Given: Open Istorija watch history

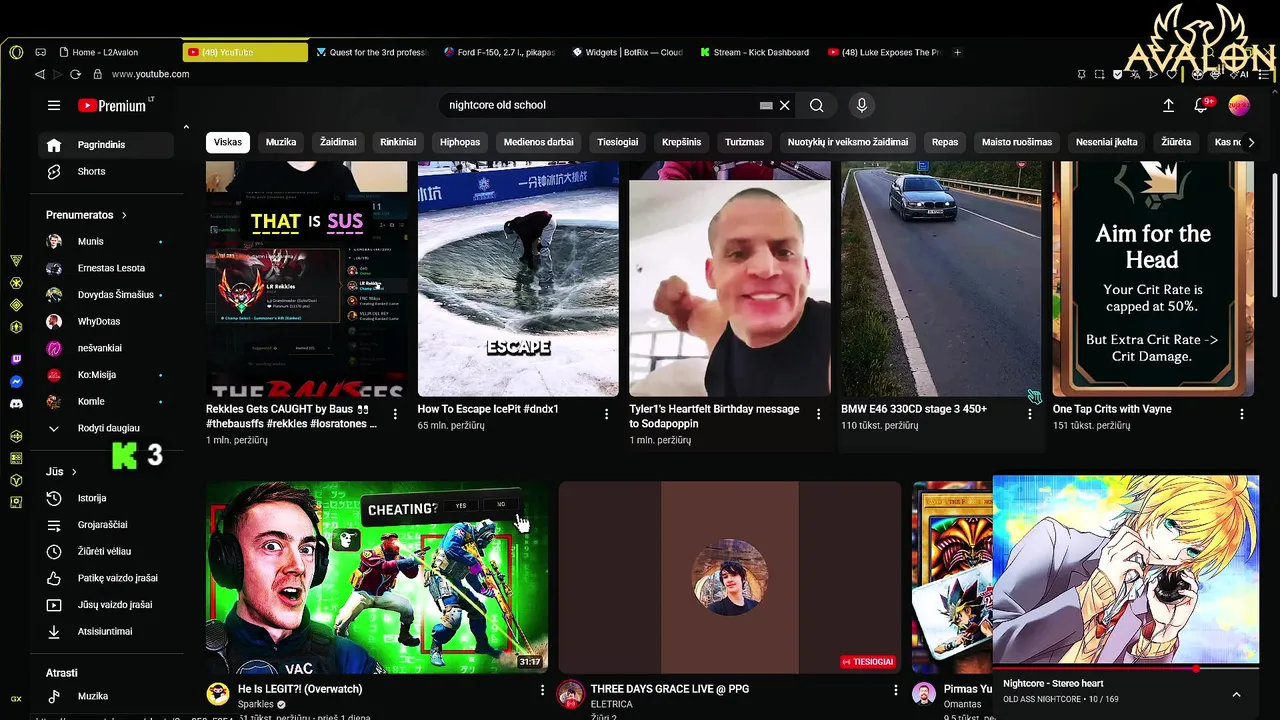Looking at the screenshot, I should coord(106,498).
